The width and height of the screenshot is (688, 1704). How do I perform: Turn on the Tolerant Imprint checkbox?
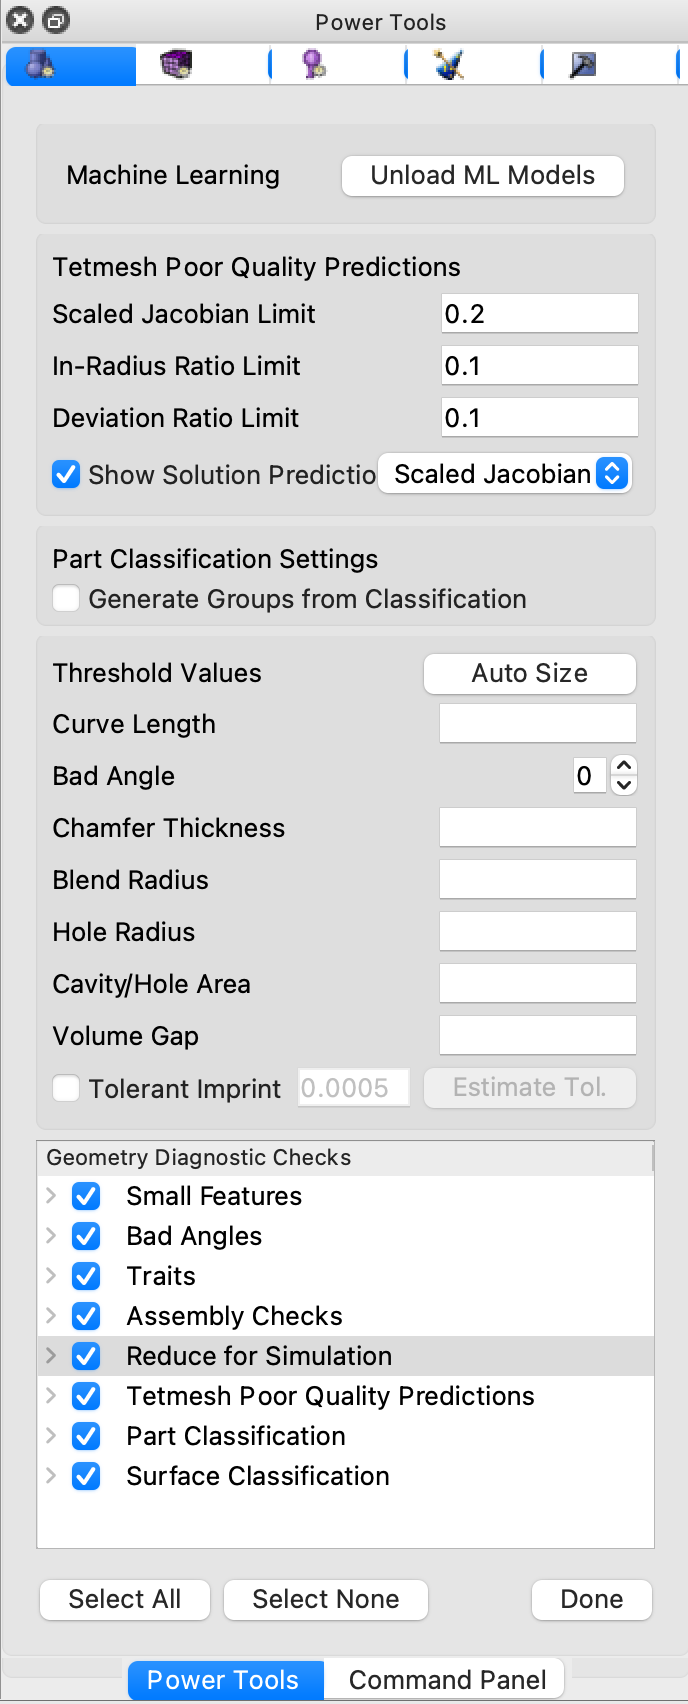click(66, 1088)
